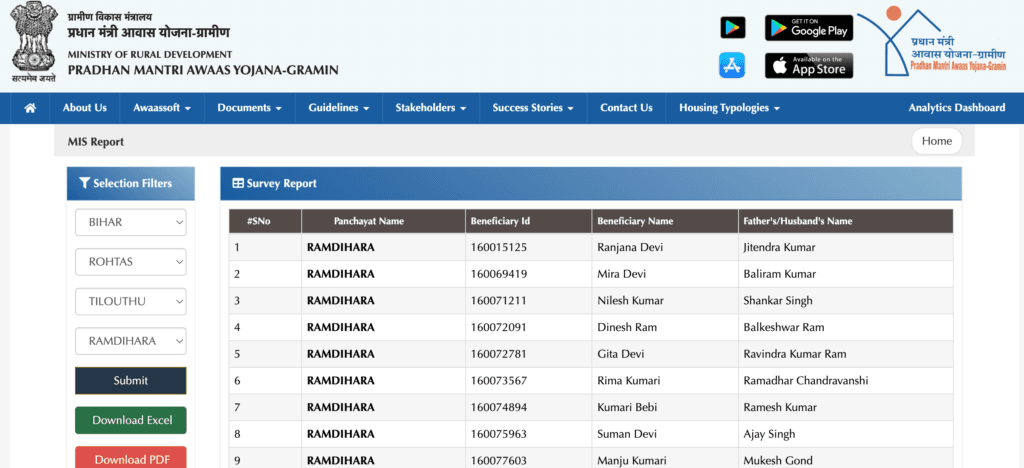Open the Contact Us menu item
Image resolution: width=1024 pixels, height=468 pixels.
pos(626,108)
